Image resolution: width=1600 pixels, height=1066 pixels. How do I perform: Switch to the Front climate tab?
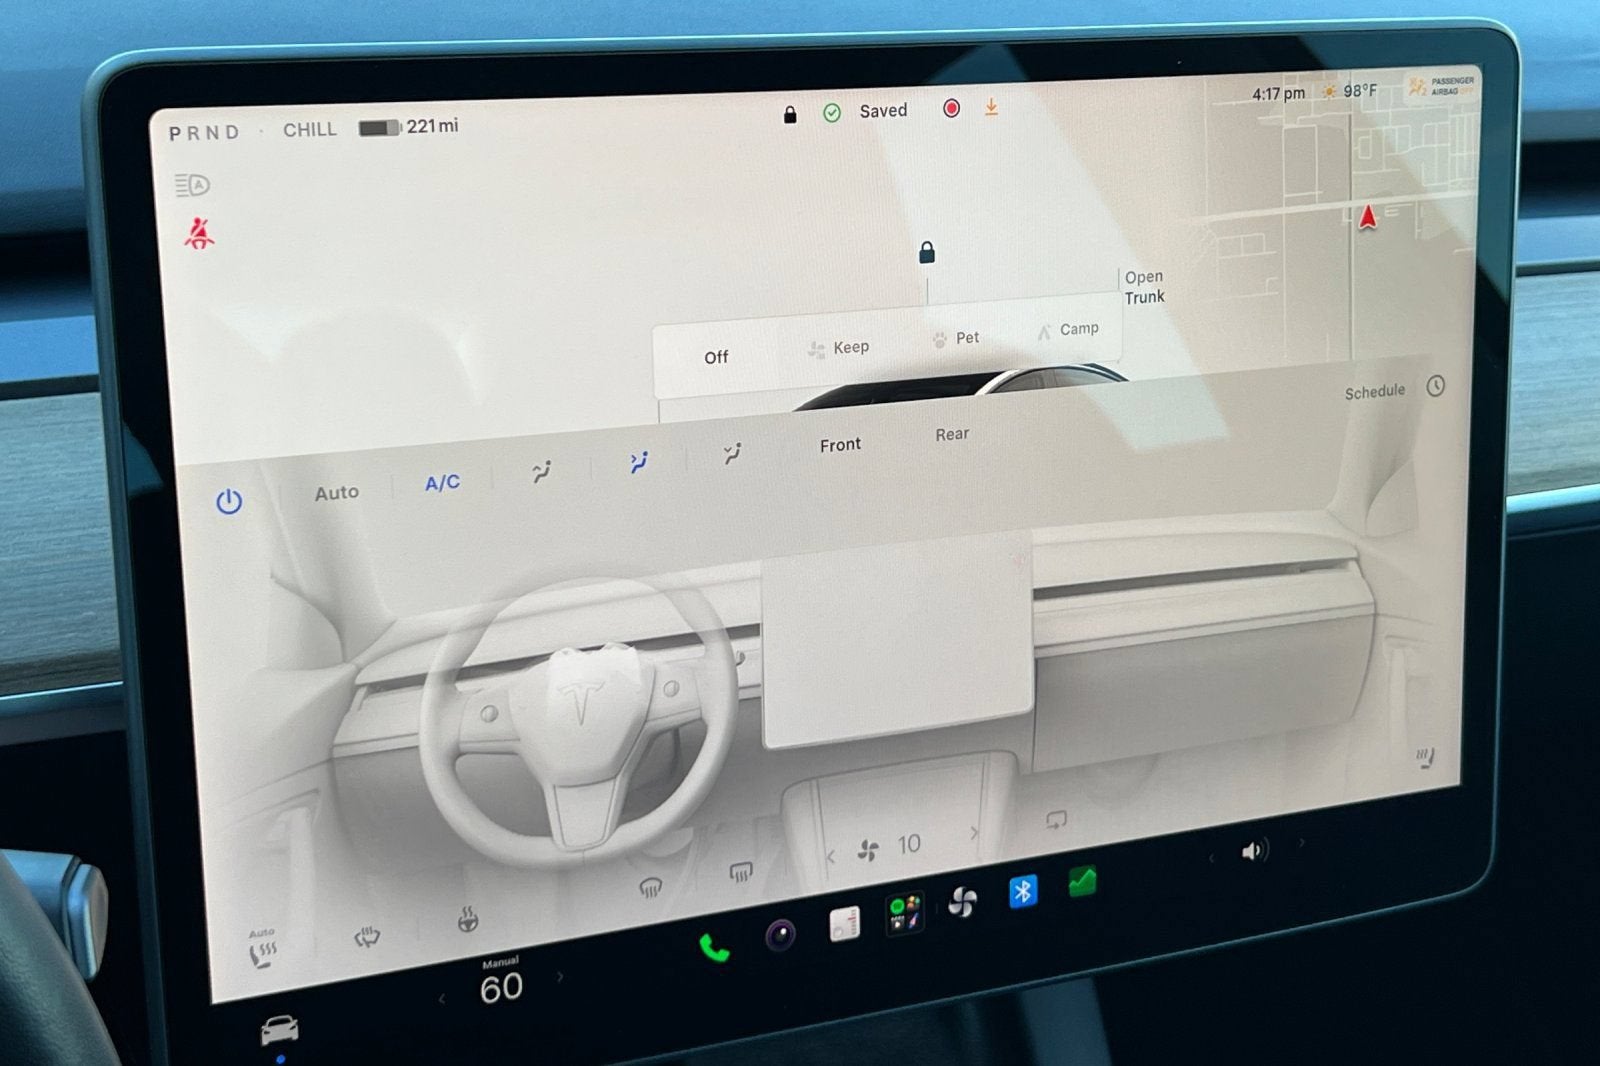[x=840, y=445]
